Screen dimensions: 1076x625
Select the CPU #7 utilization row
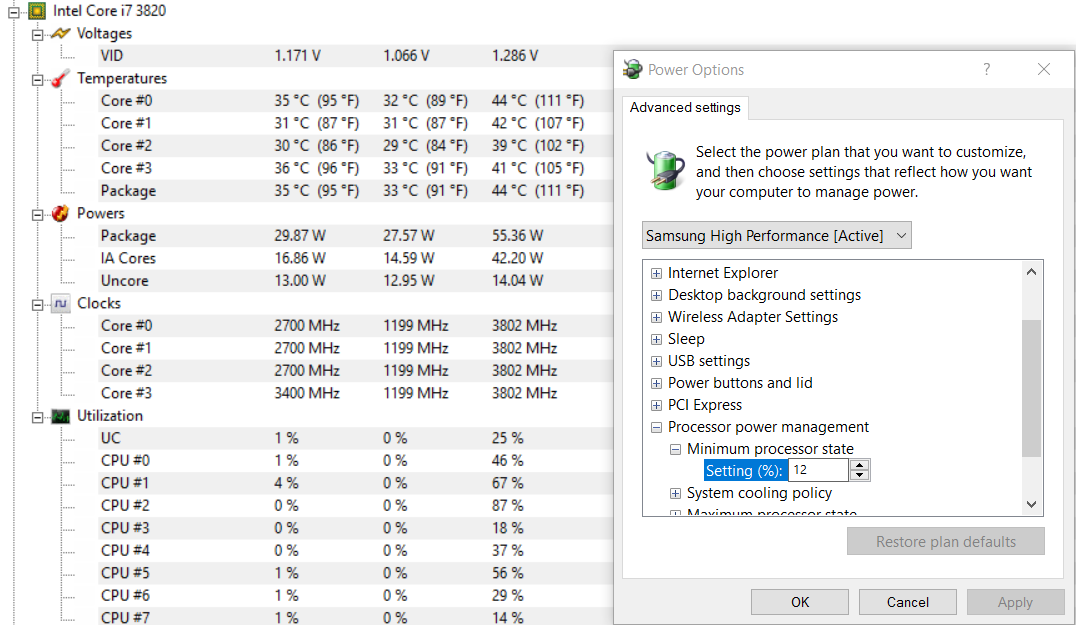[x=355, y=617]
